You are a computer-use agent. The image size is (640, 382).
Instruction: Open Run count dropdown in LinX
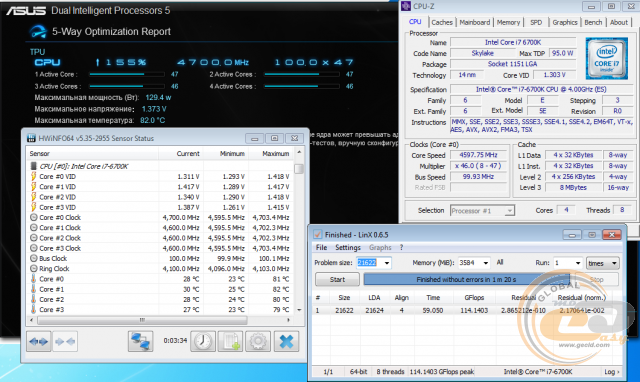click(578, 263)
